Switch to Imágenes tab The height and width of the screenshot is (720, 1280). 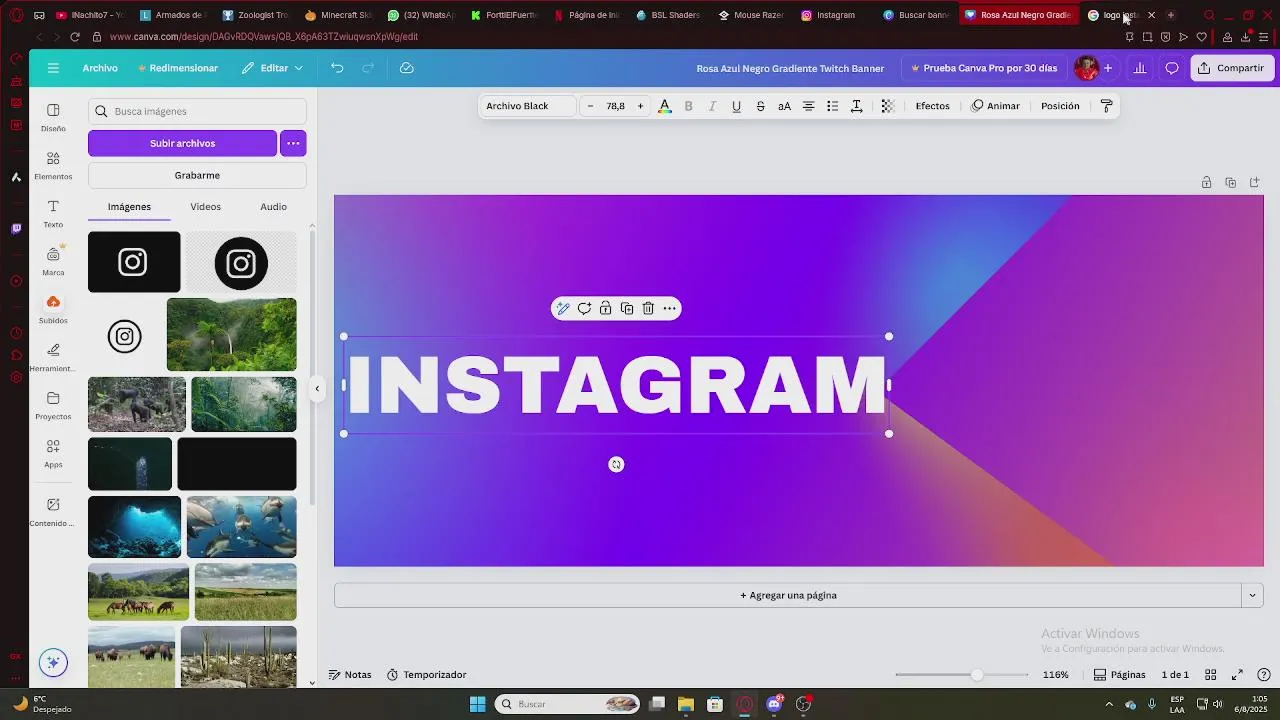pyautogui.click(x=129, y=206)
